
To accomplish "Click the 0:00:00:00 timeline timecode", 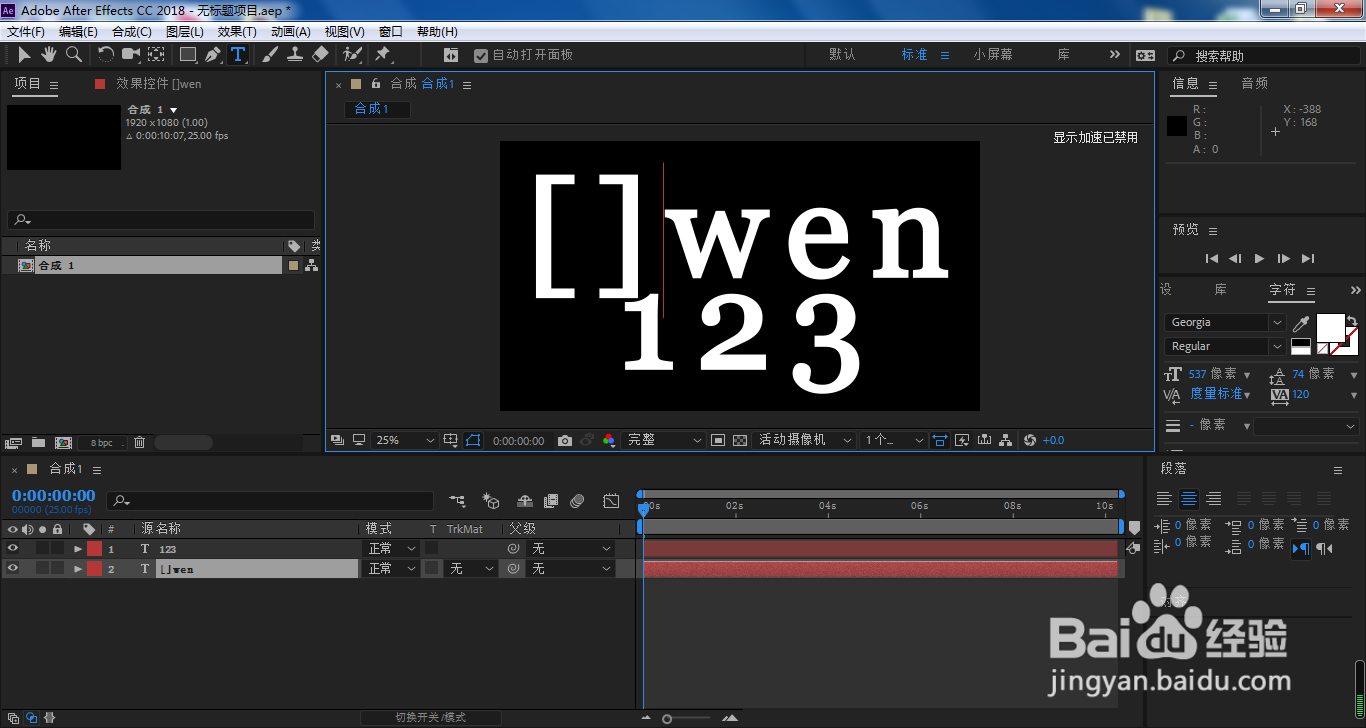I will point(54,496).
